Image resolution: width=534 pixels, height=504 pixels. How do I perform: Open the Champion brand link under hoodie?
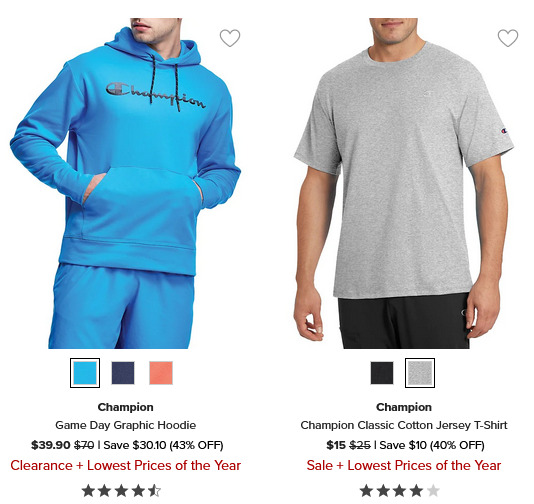click(x=126, y=407)
